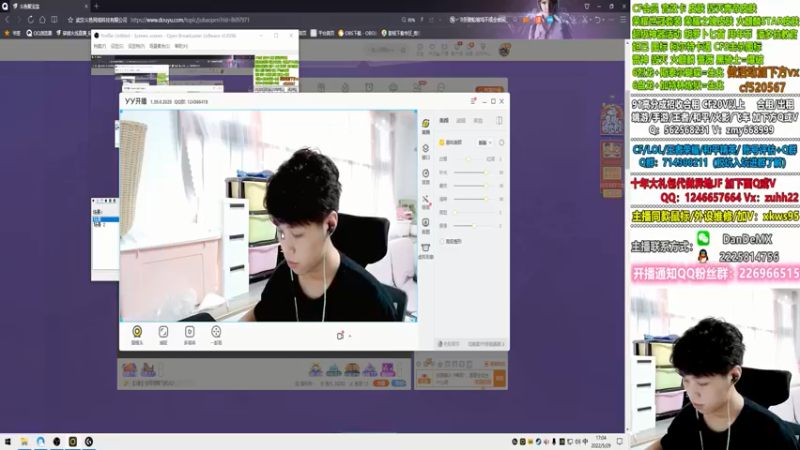Open the OBS下载 bookmark

point(357,33)
